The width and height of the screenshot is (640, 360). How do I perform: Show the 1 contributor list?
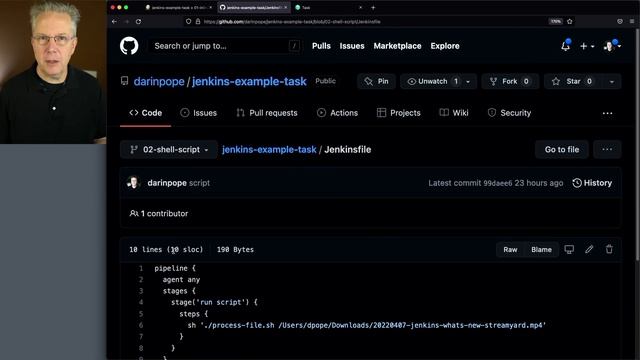[x=159, y=213]
